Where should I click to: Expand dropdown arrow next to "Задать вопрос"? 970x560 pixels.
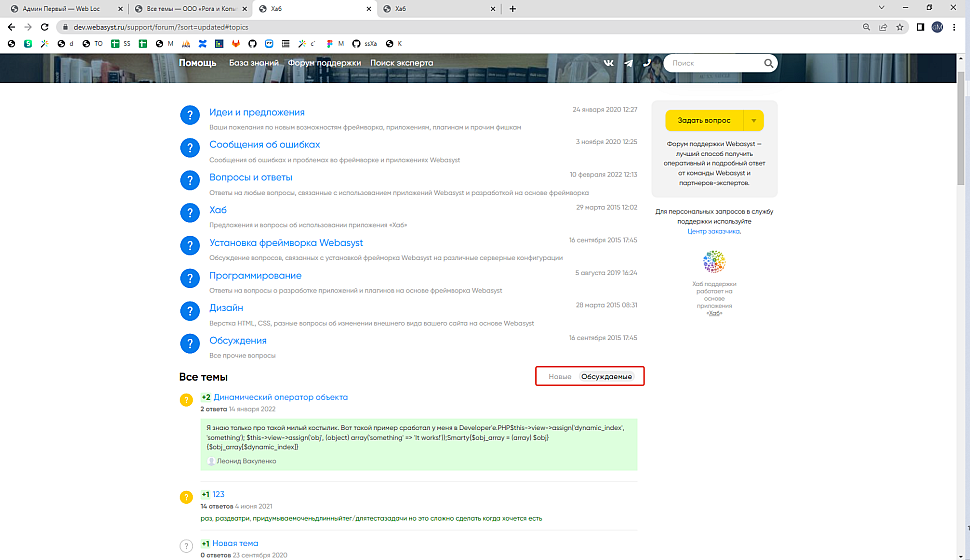pos(753,120)
